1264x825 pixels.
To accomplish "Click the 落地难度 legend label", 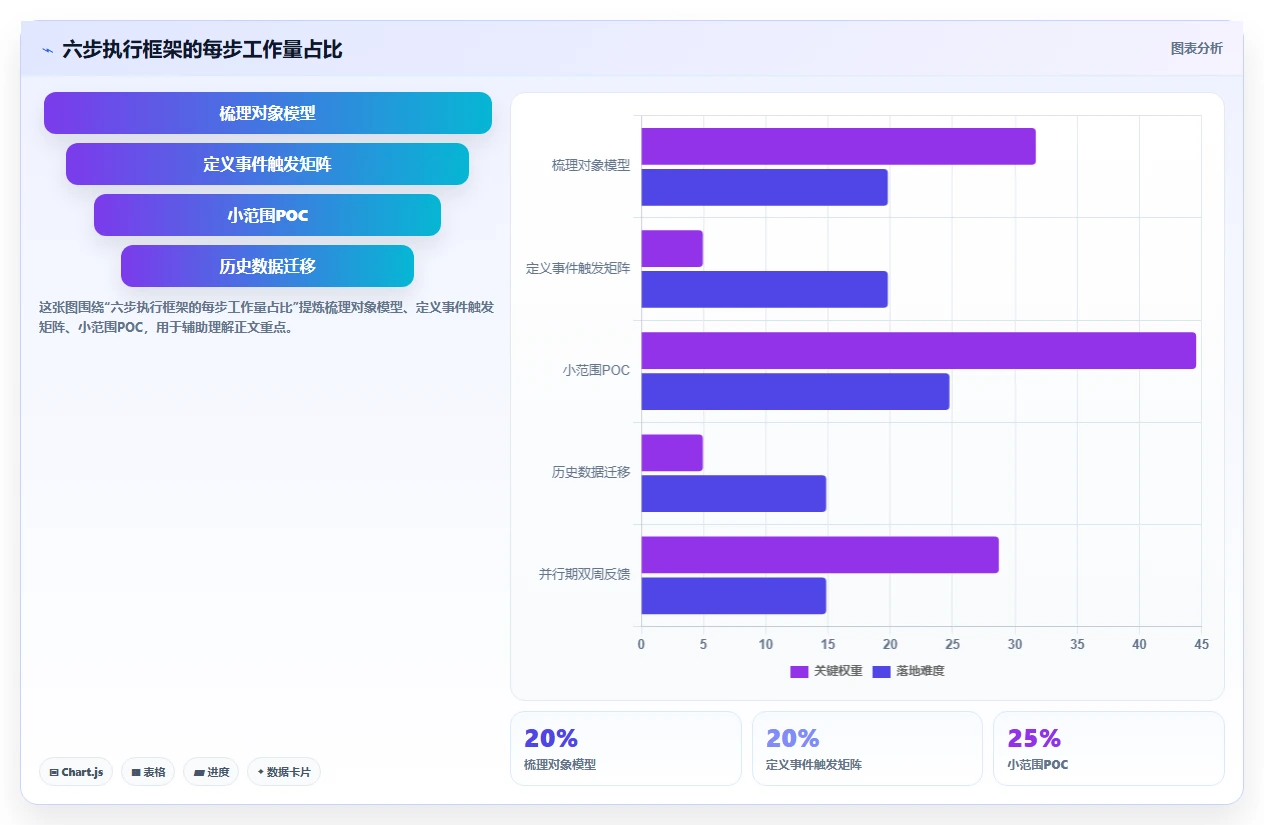I will (920, 671).
